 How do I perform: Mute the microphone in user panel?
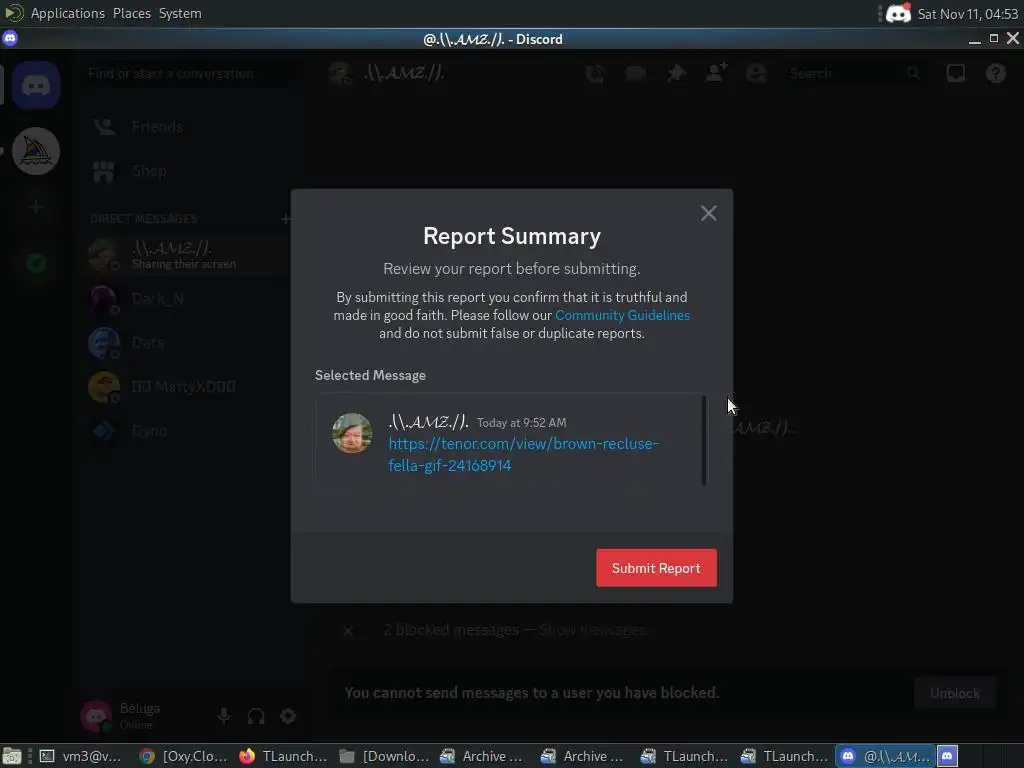[x=224, y=716]
